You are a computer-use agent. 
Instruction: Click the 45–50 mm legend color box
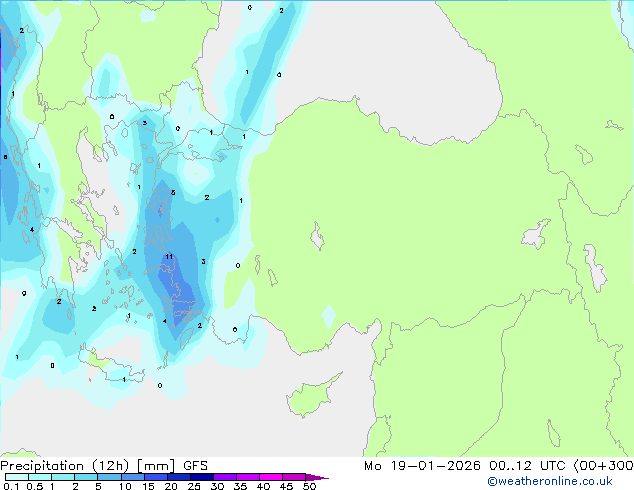(x=294, y=477)
